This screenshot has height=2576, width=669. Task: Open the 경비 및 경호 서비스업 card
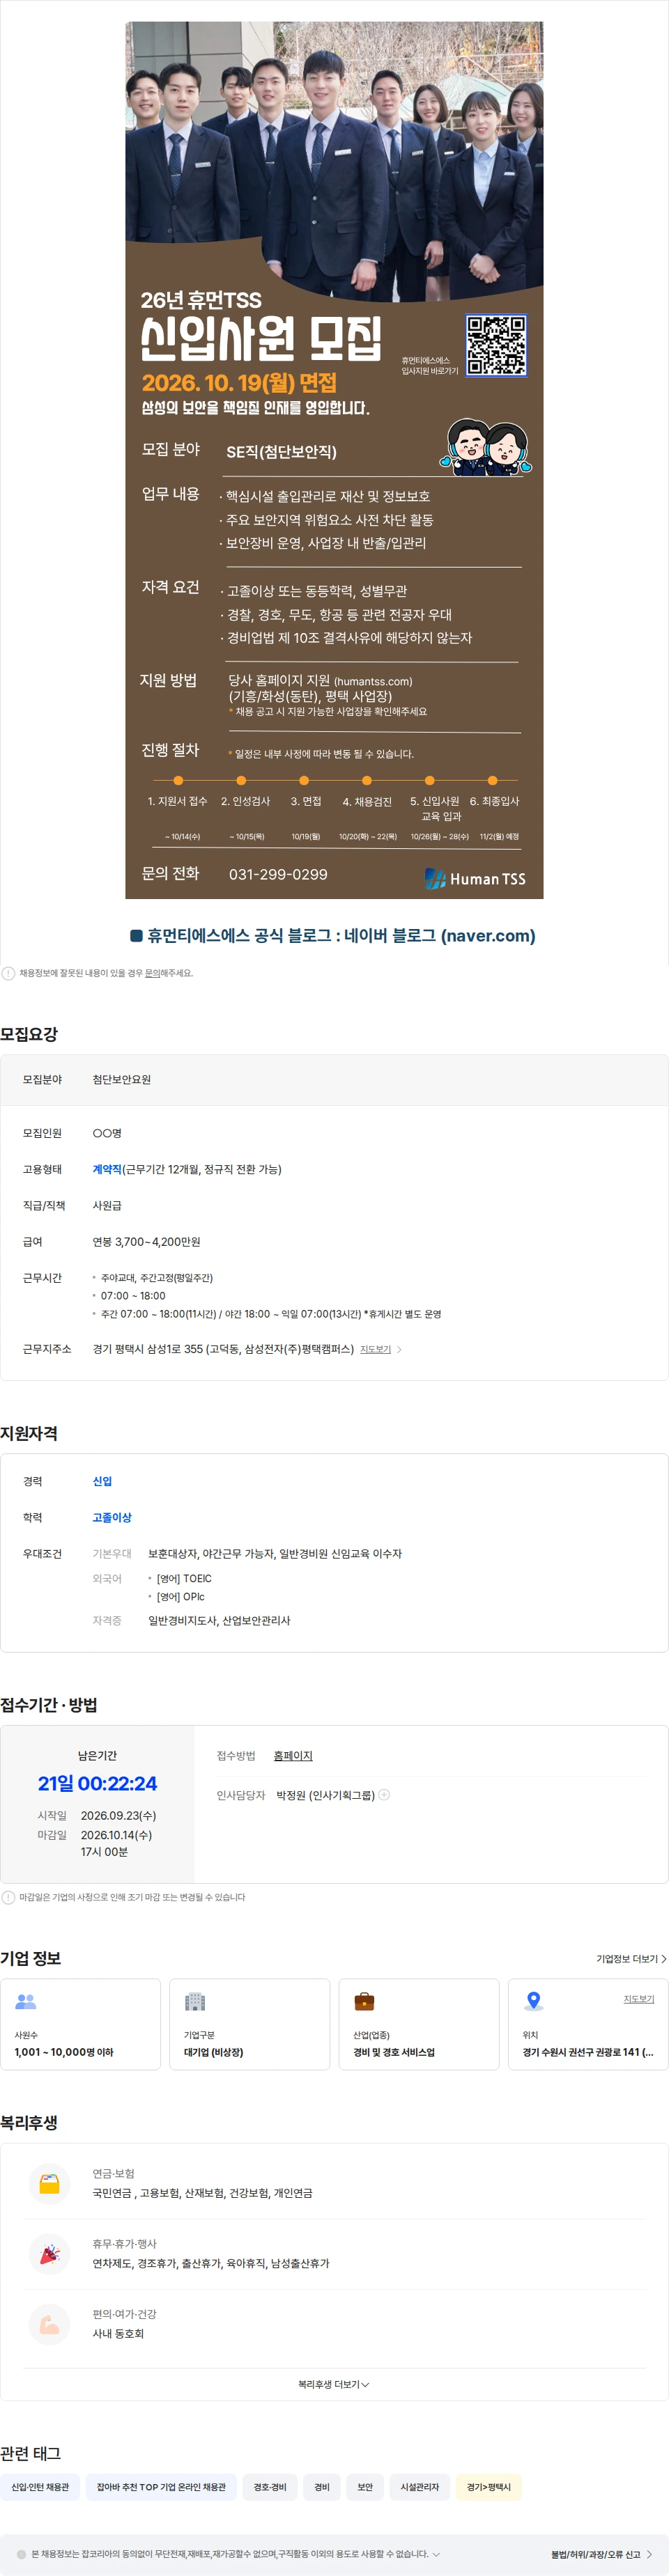pyautogui.click(x=419, y=2024)
